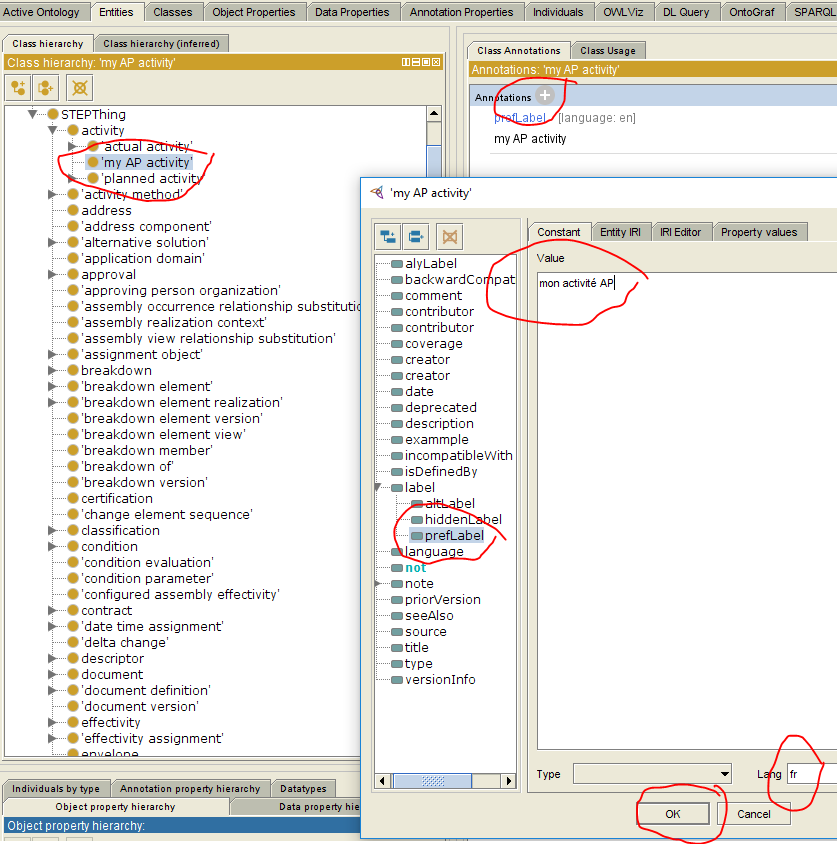Select the 'my AP activity' class circle icon

93,162
